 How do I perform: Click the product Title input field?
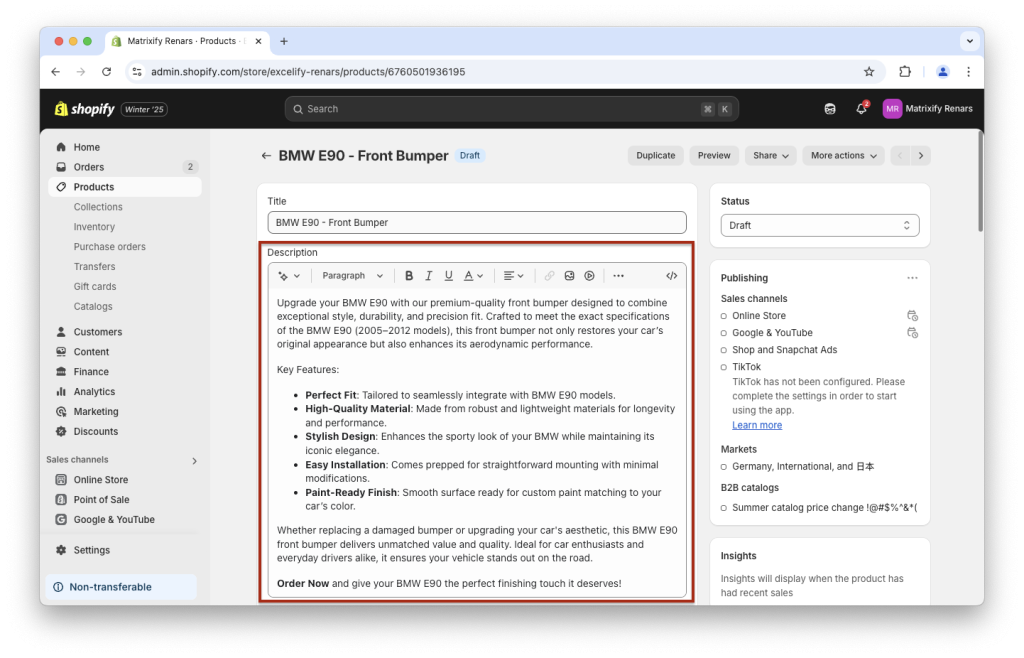coord(477,222)
